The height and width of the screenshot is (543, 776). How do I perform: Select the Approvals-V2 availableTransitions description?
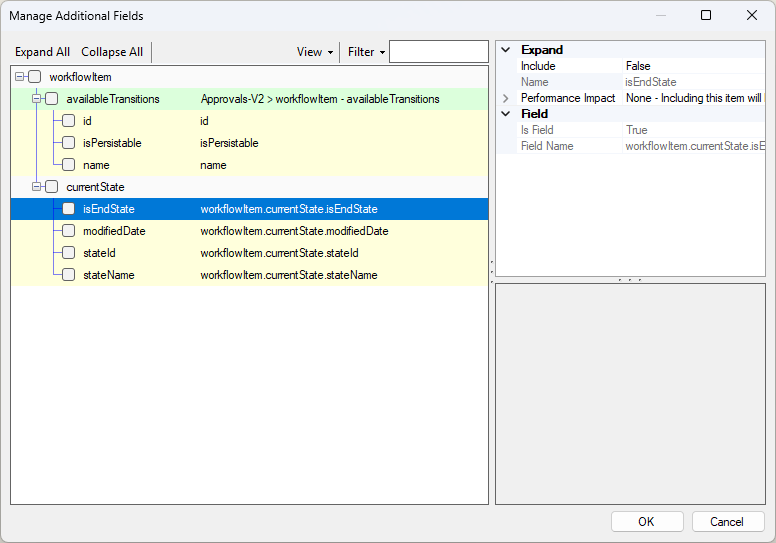click(x=320, y=99)
